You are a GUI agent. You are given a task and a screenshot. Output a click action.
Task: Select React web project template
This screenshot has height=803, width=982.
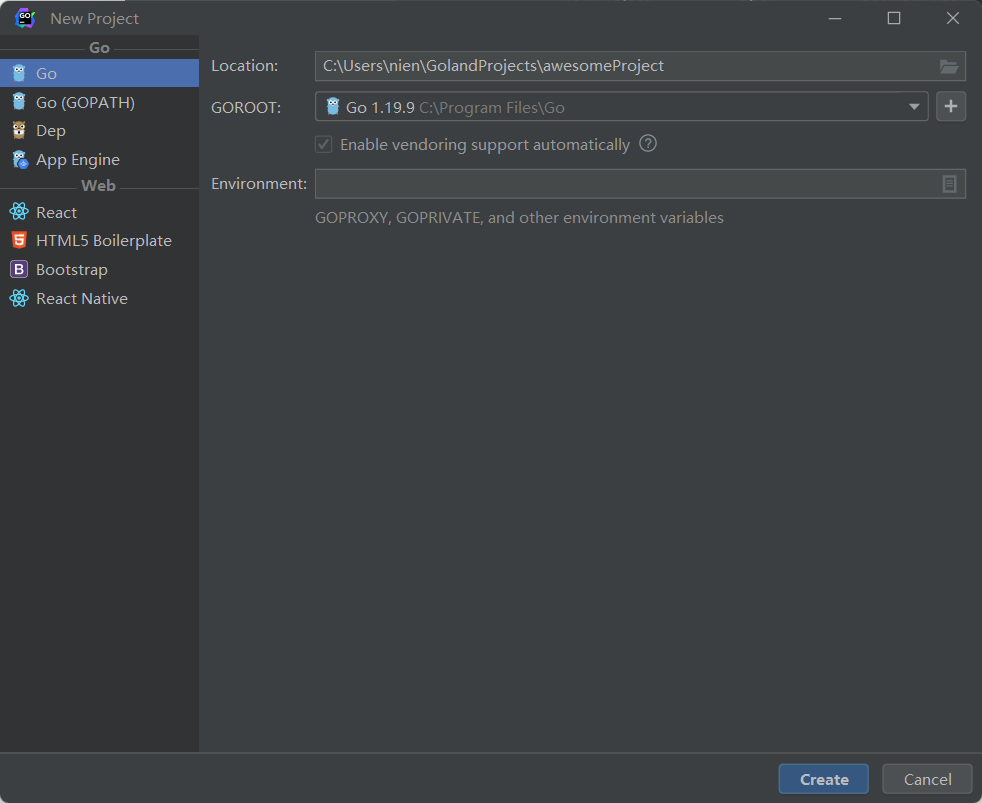pos(99,212)
